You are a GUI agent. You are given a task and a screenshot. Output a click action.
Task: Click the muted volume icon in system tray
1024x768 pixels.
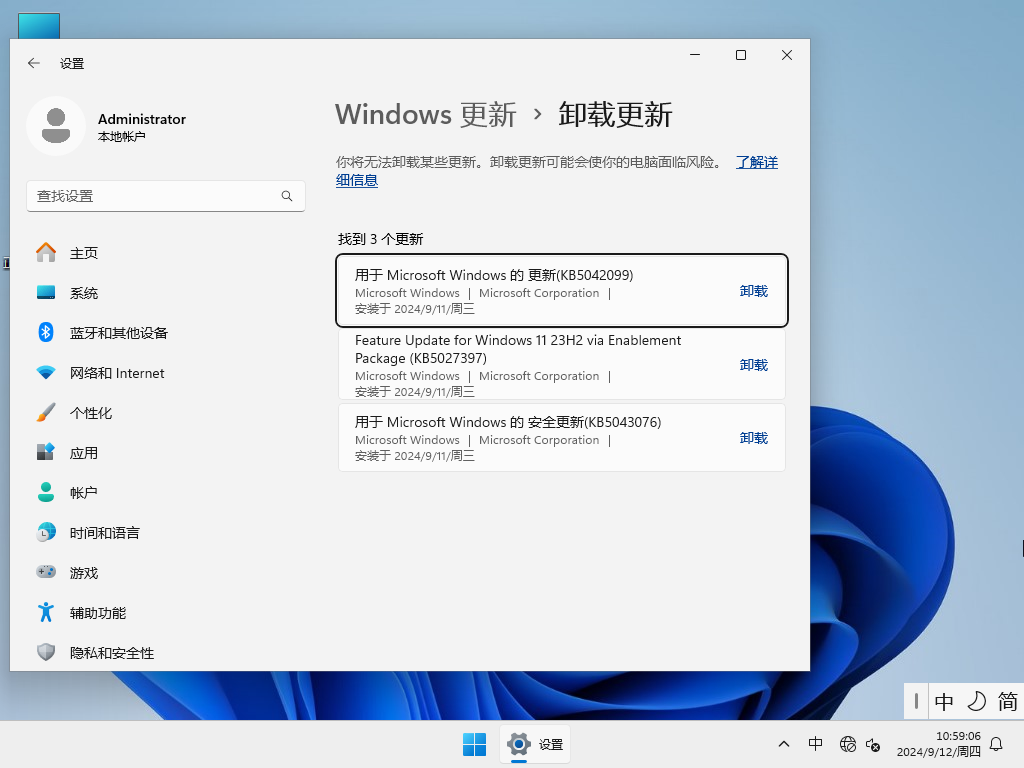tap(872, 746)
